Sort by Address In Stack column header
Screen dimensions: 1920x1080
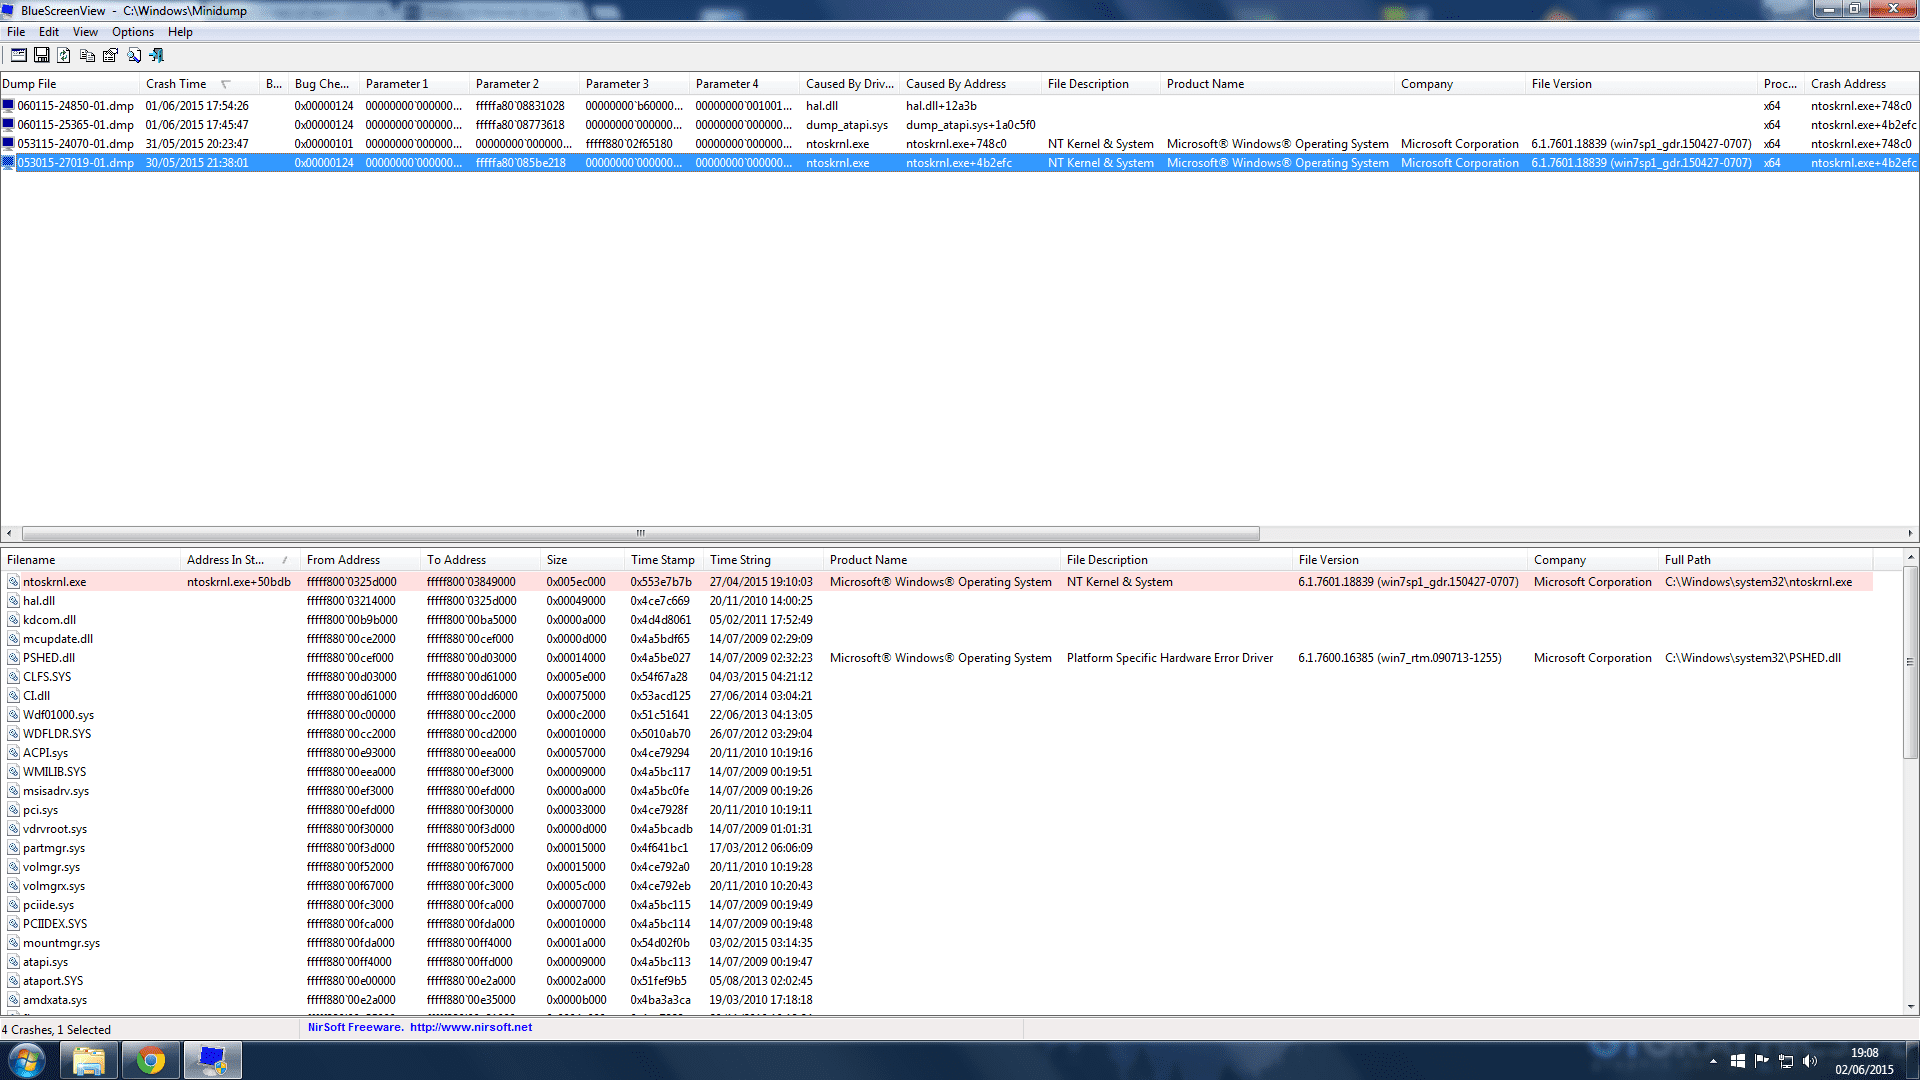click(240, 560)
